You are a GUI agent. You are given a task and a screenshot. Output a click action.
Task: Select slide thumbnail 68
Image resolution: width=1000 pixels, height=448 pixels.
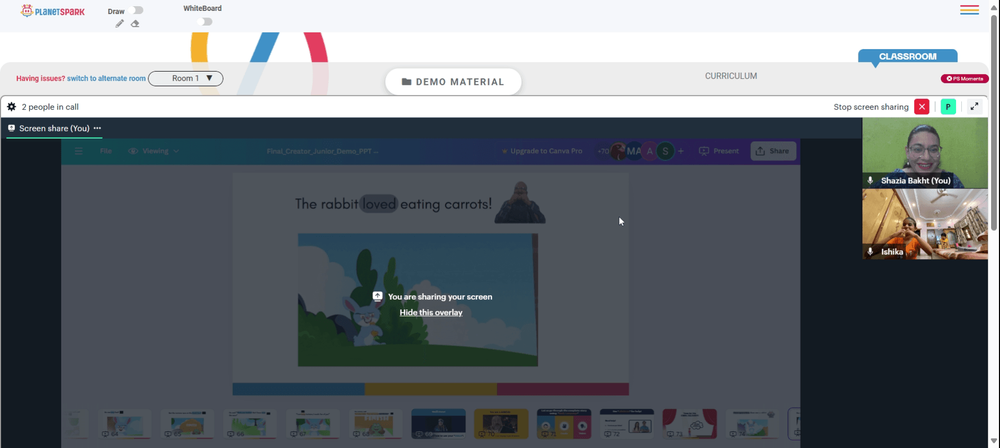(376, 424)
